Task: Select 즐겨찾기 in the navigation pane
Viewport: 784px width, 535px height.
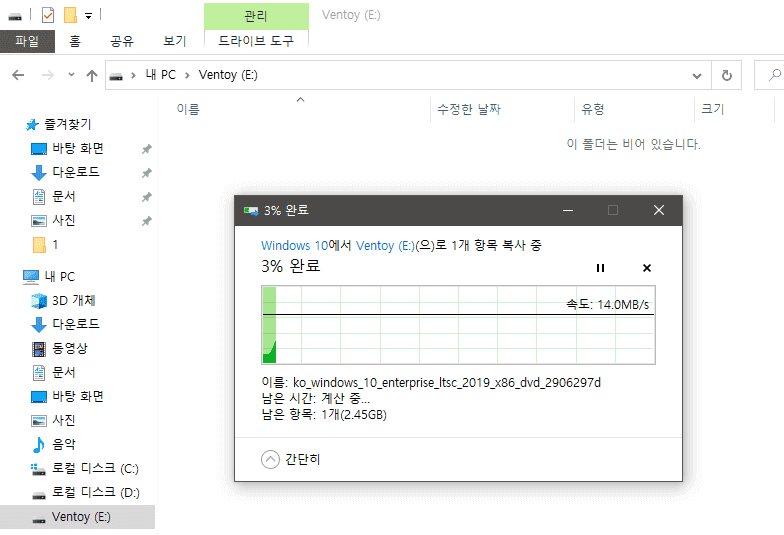Action: click(x=68, y=124)
